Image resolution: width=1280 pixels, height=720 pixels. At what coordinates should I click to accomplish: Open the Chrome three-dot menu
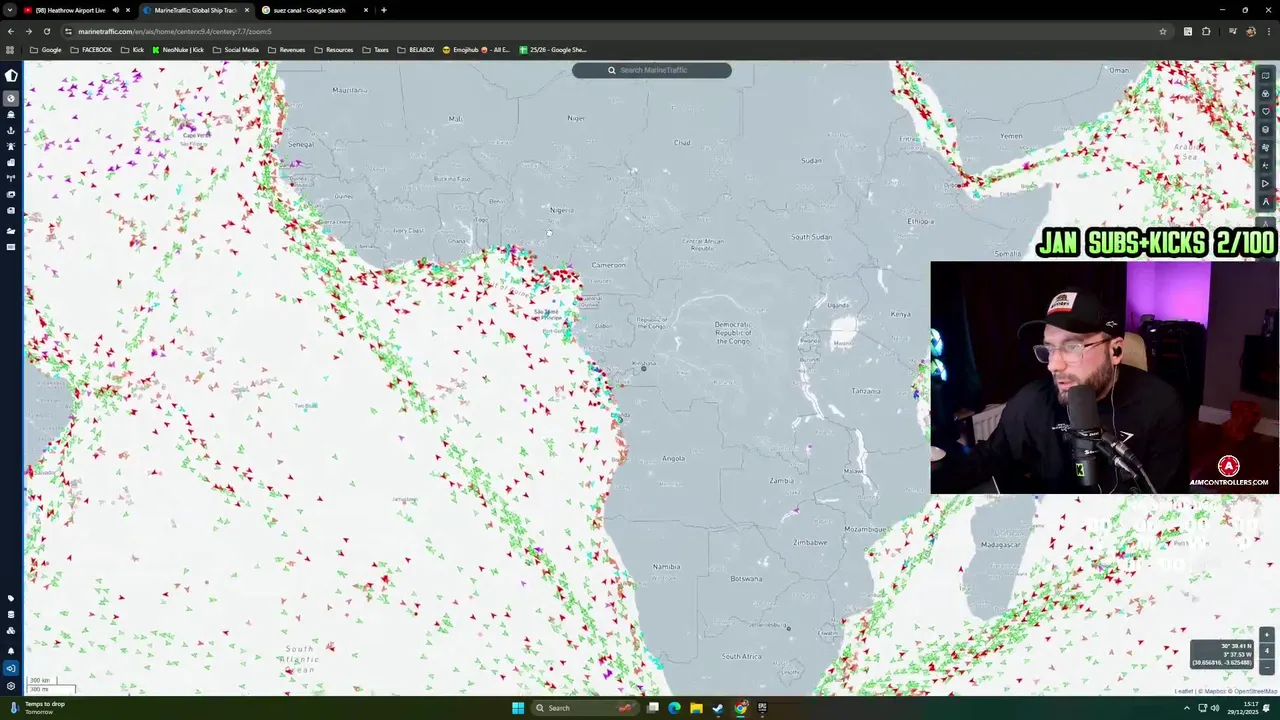pyautogui.click(x=1268, y=31)
